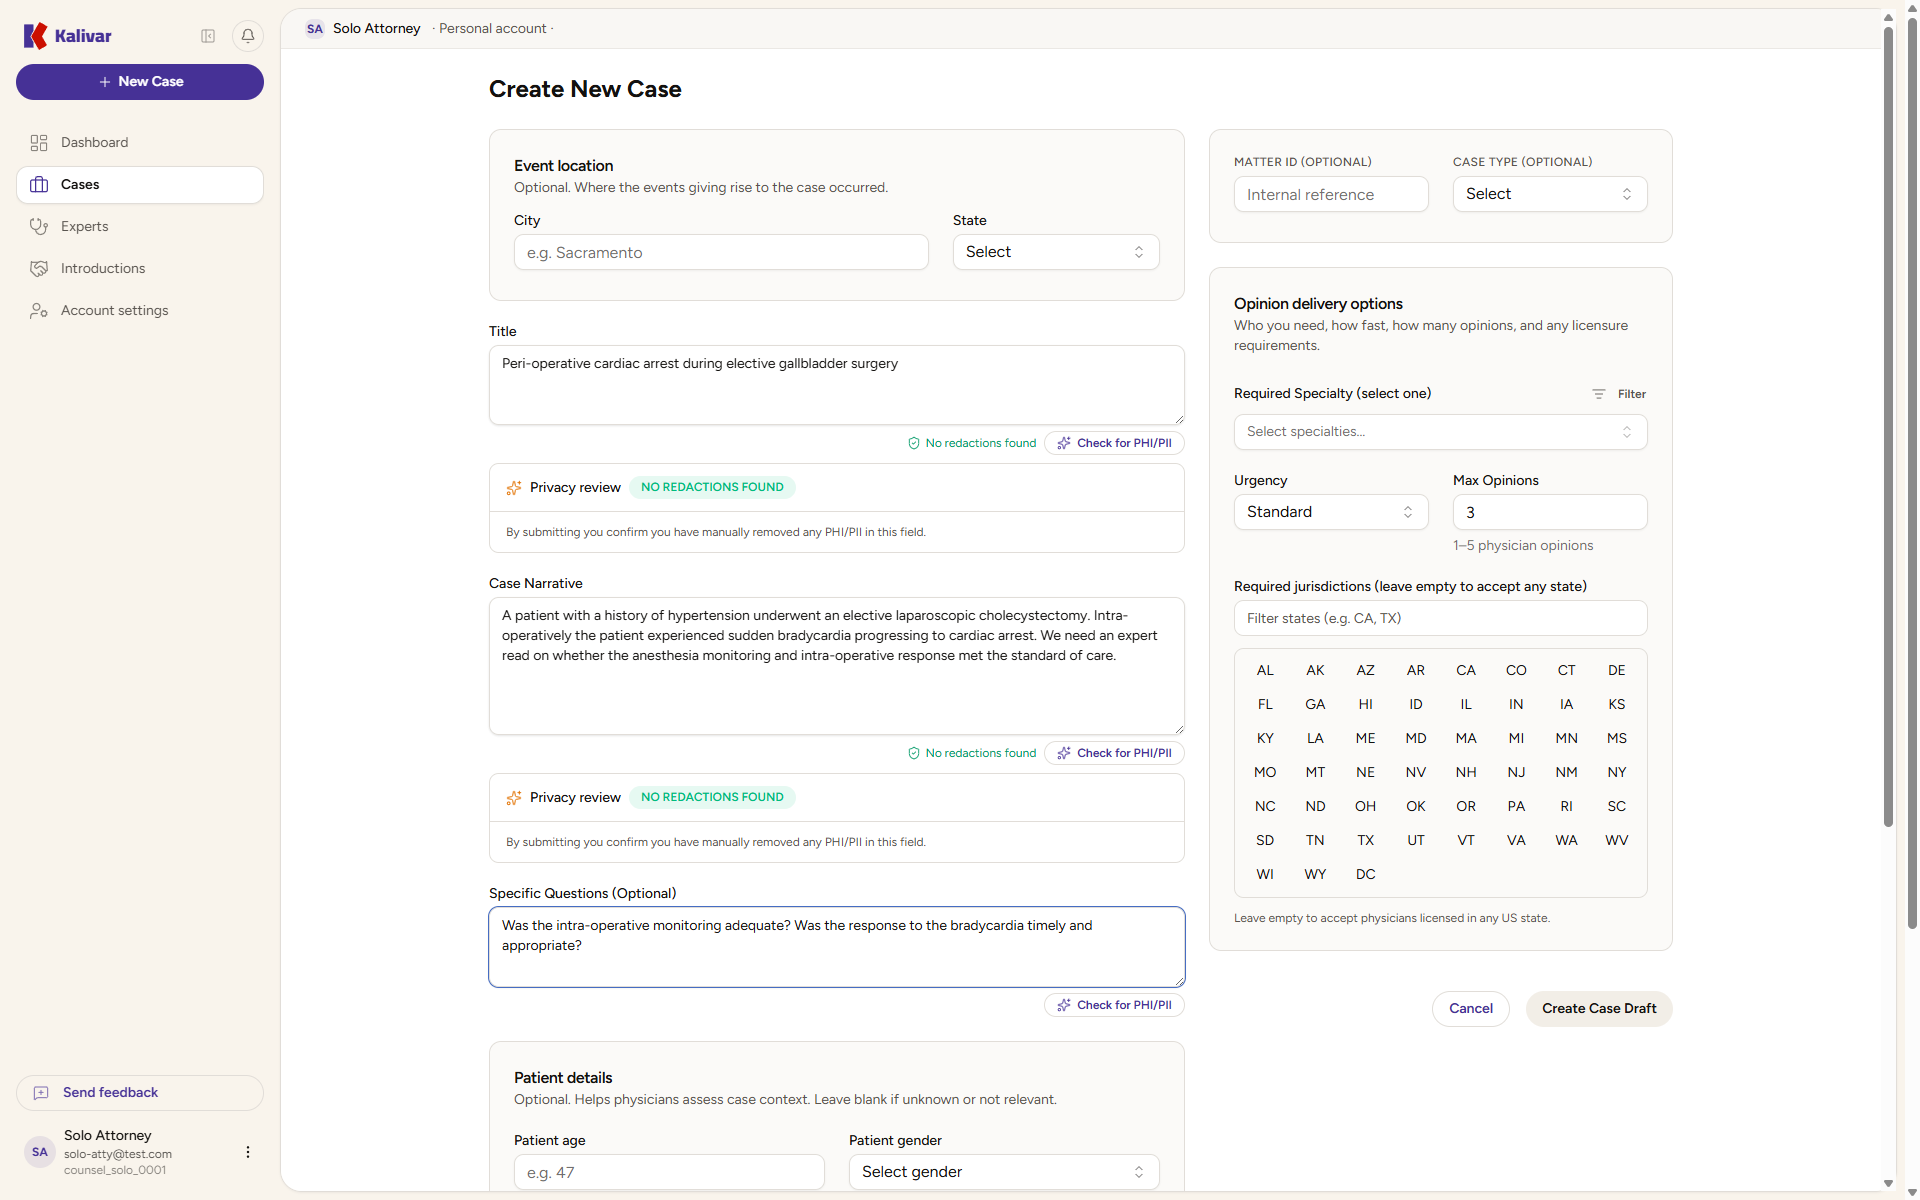Click into the Title text area
The image size is (1920, 1200).
pos(837,385)
